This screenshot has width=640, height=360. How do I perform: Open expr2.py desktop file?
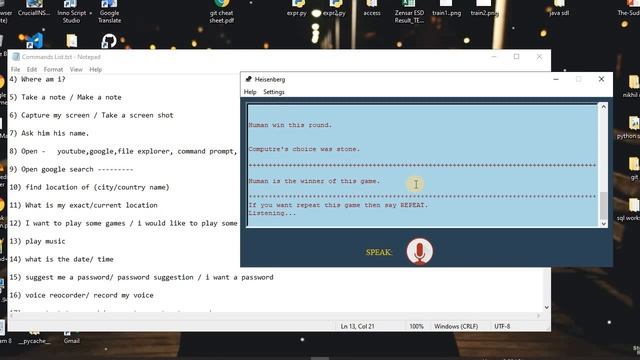[334, 8]
